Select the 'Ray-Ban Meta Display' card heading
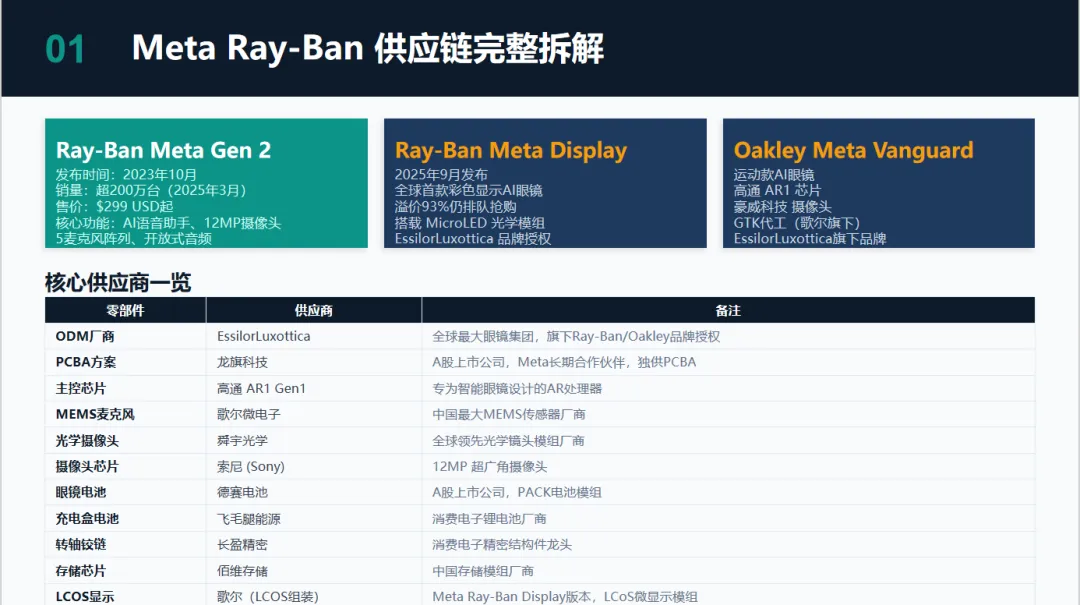Viewport: 1080px width, 605px height. 511,150
